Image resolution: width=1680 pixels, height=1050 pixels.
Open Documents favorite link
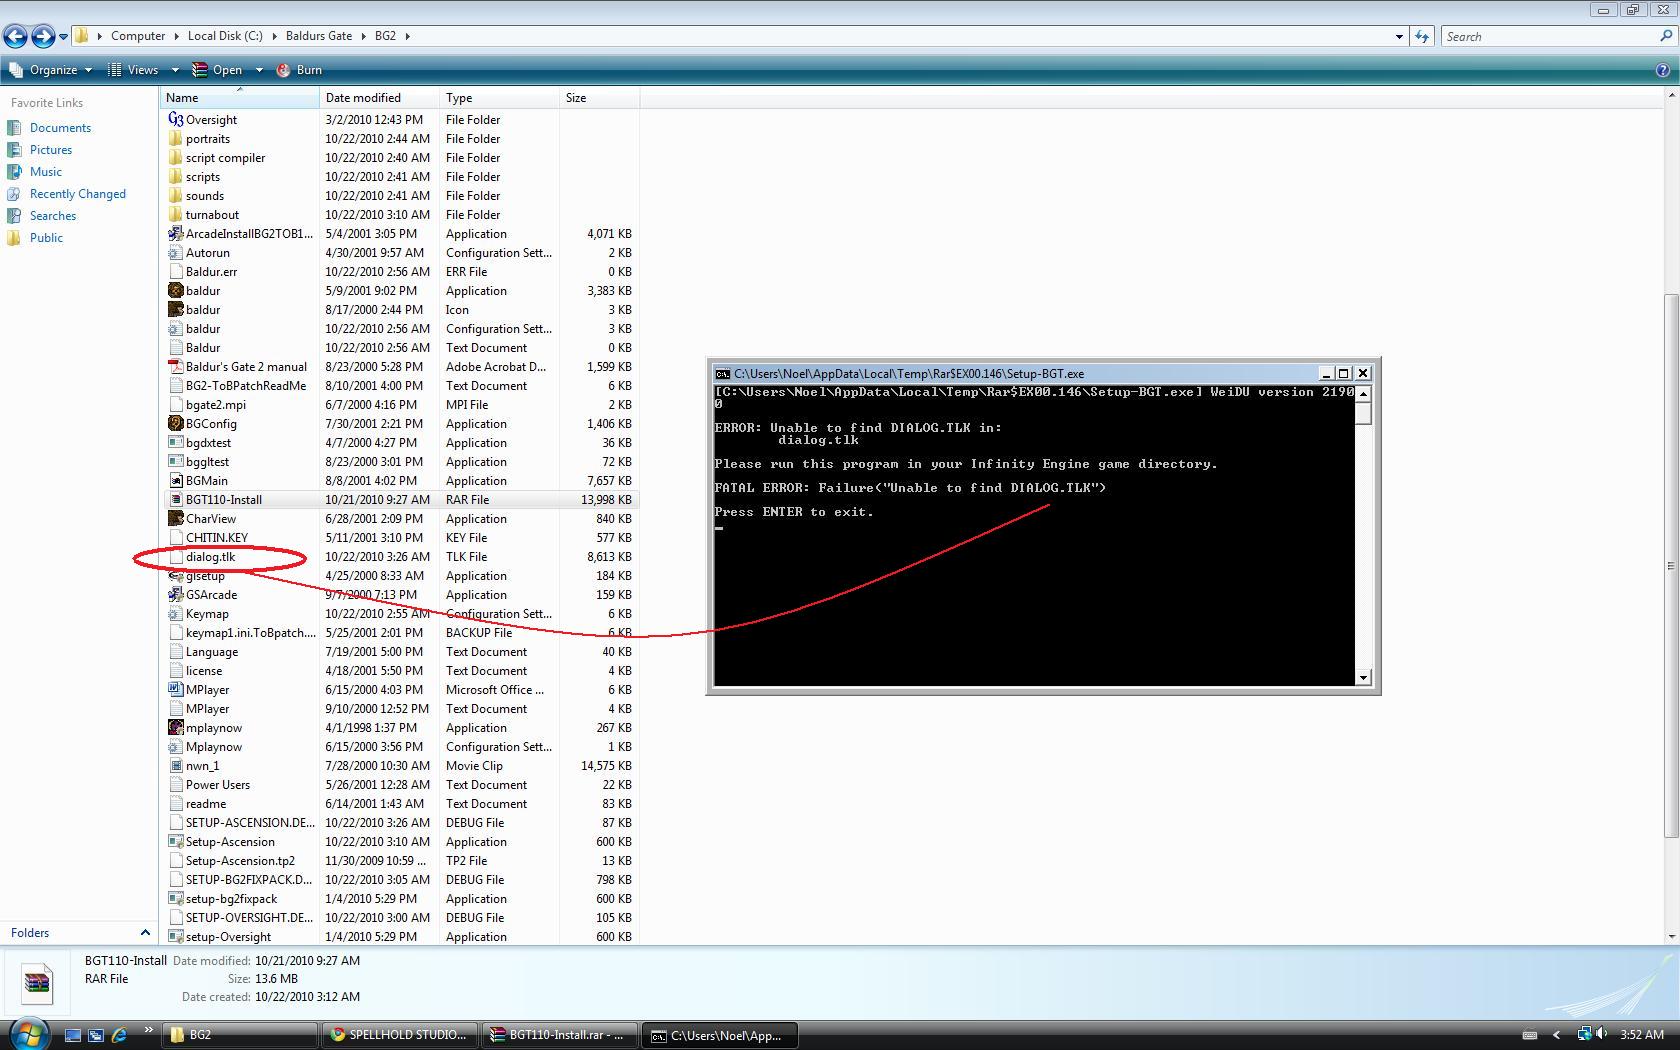(x=60, y=128)
